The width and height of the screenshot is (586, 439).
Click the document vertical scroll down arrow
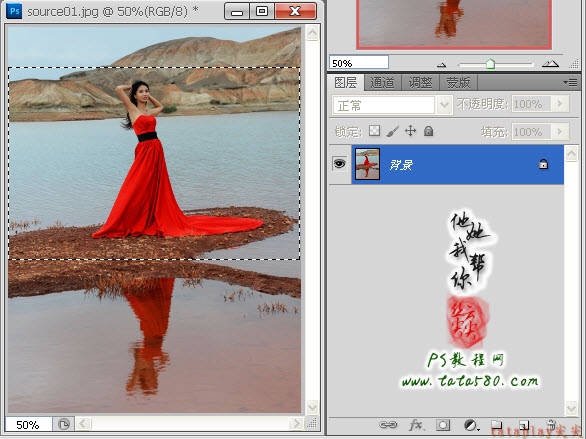pyautogui.click(x=312, y=406)
